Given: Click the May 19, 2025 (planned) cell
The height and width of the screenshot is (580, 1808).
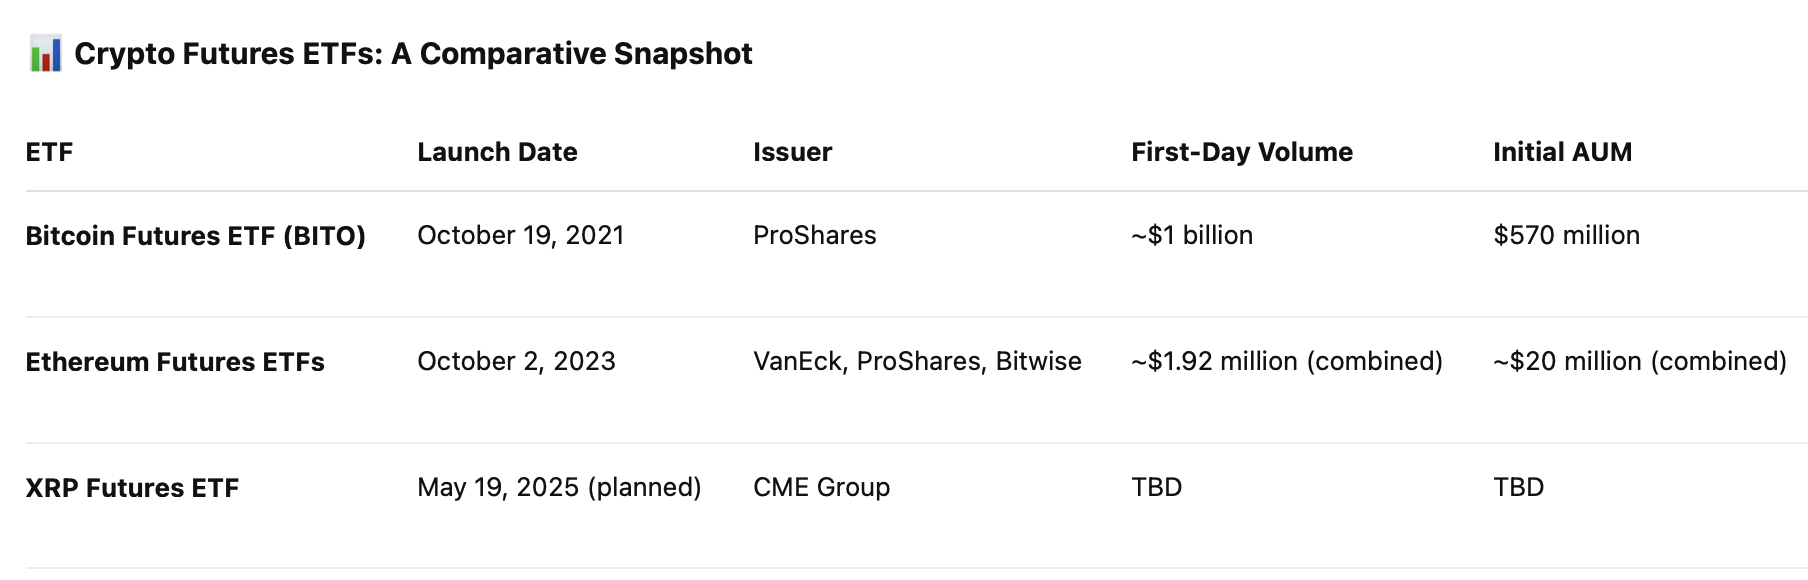Looking at the screenshot, I should pos(559,488).
